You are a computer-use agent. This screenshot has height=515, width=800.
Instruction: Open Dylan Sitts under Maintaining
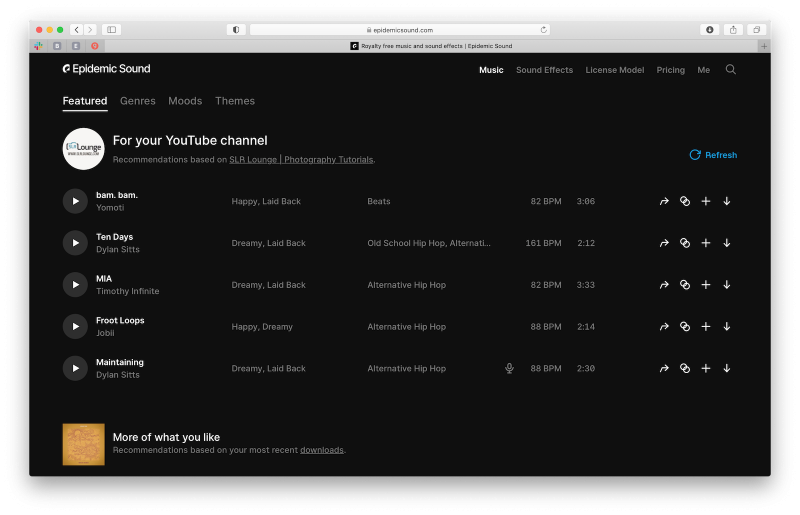point(118,375)
